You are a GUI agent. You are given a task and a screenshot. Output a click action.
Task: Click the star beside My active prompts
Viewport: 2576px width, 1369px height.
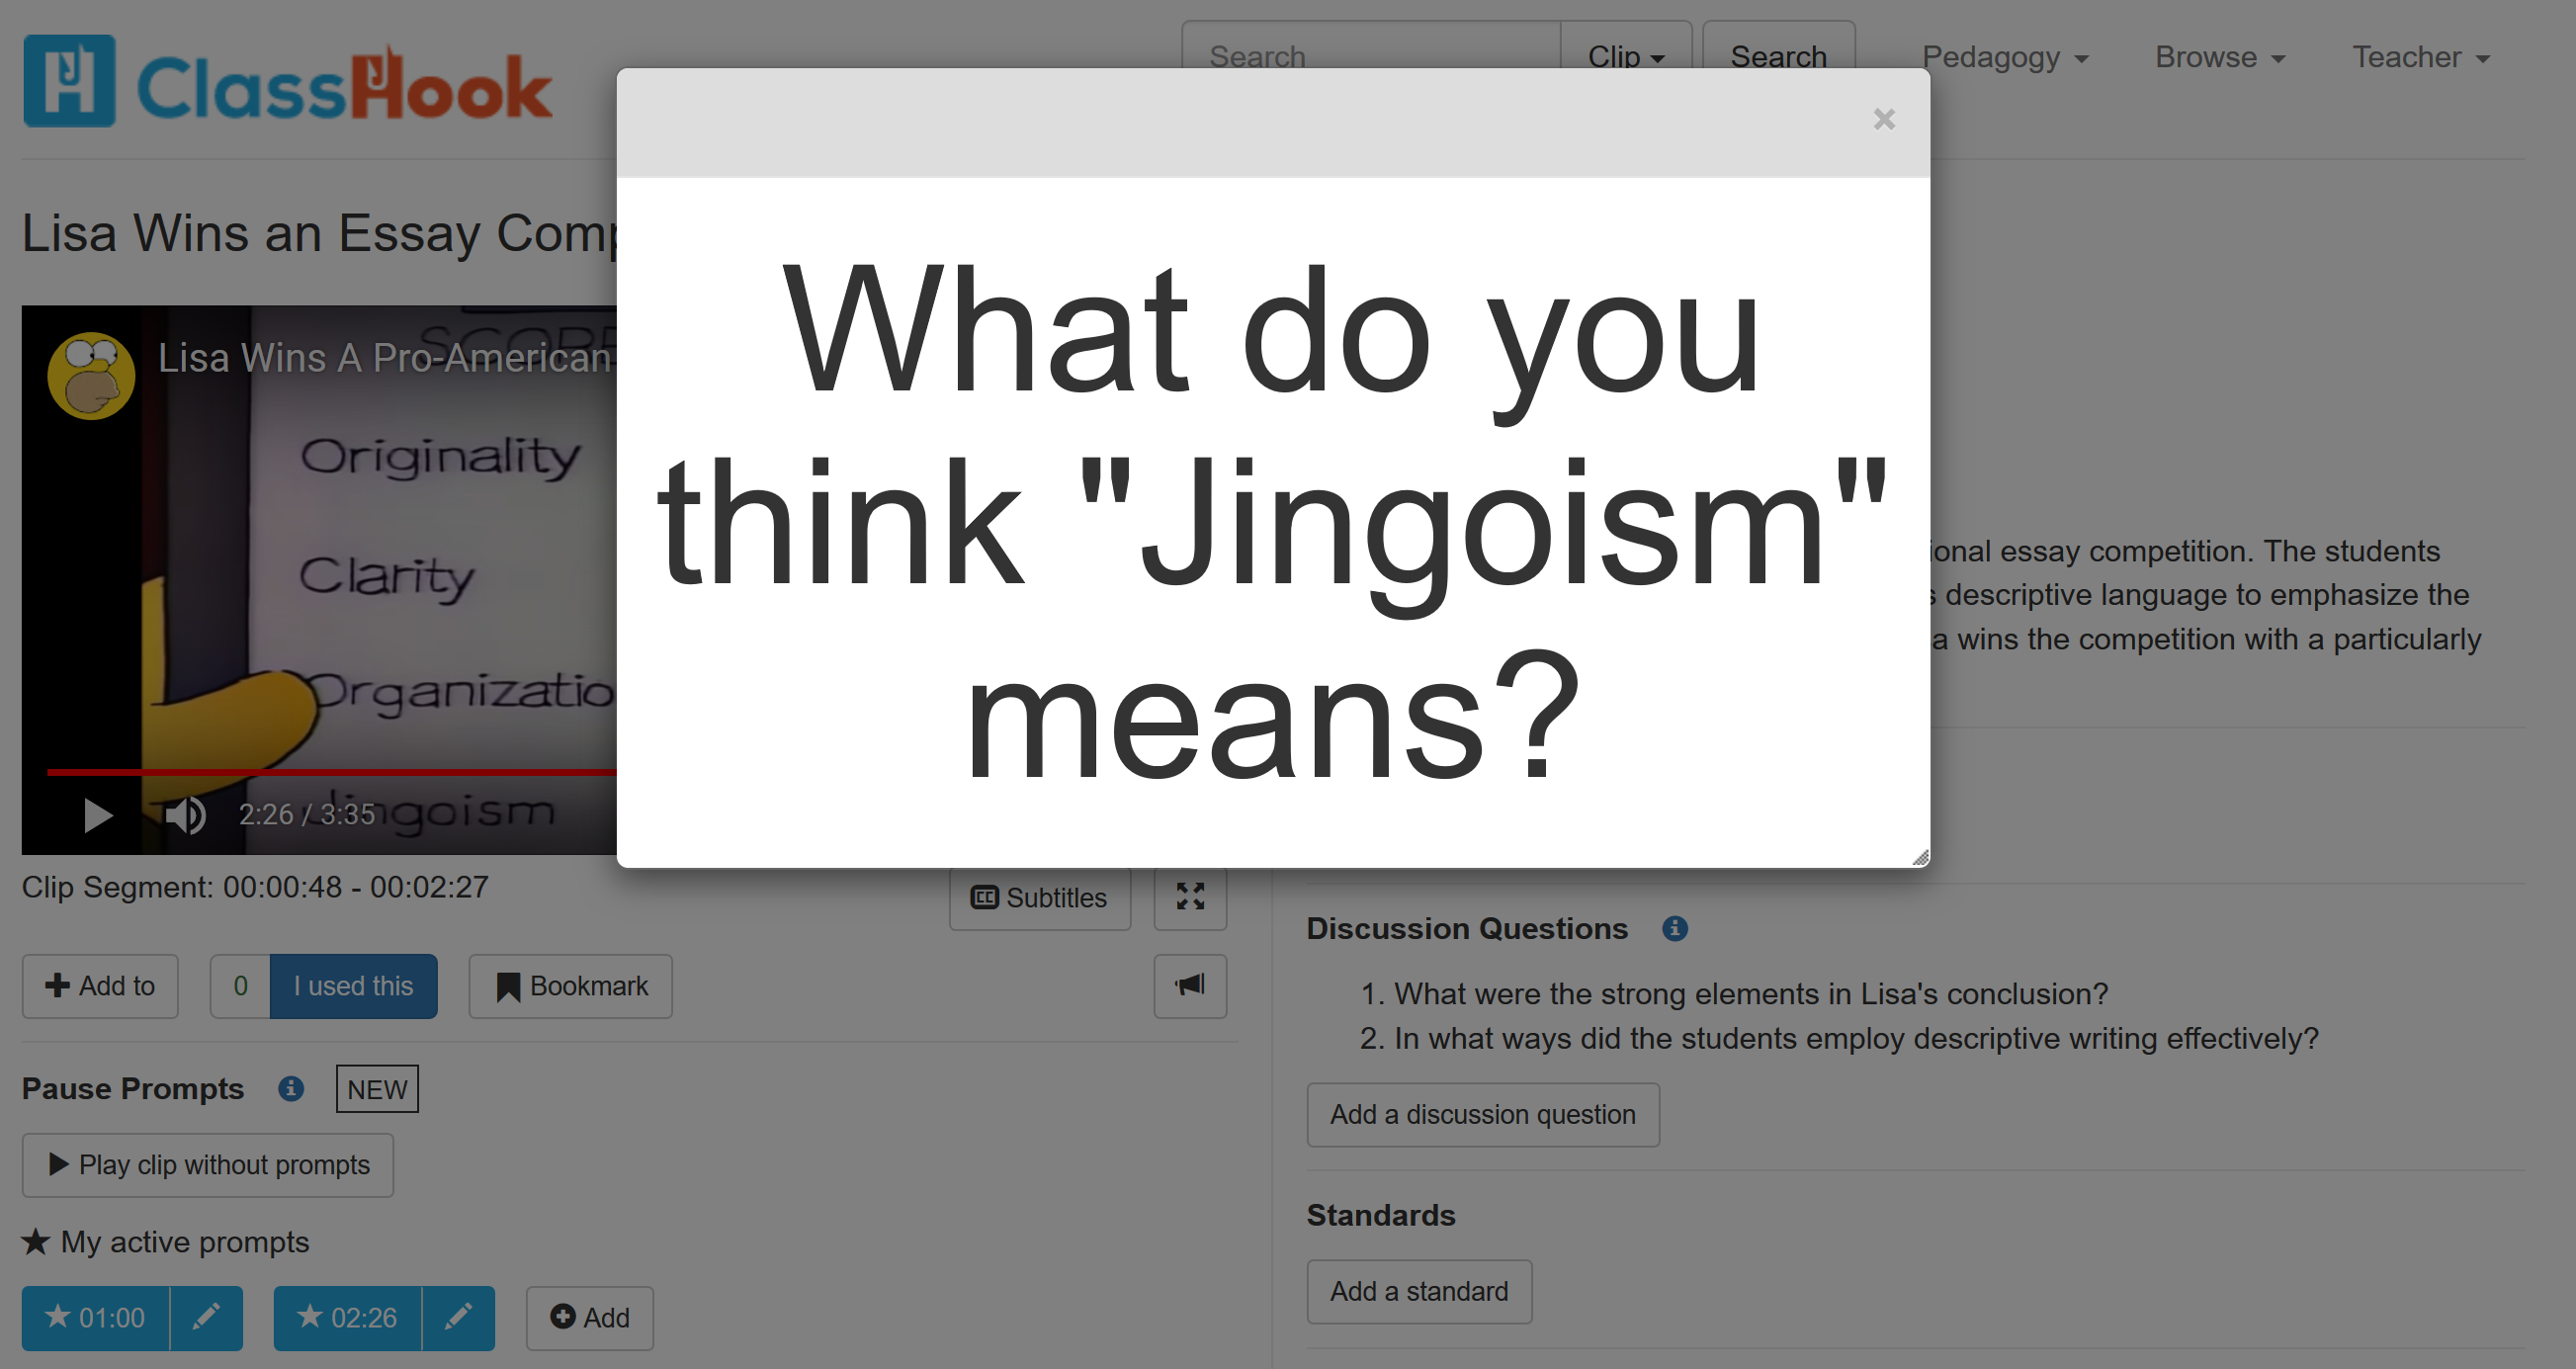click(36, 1241)
